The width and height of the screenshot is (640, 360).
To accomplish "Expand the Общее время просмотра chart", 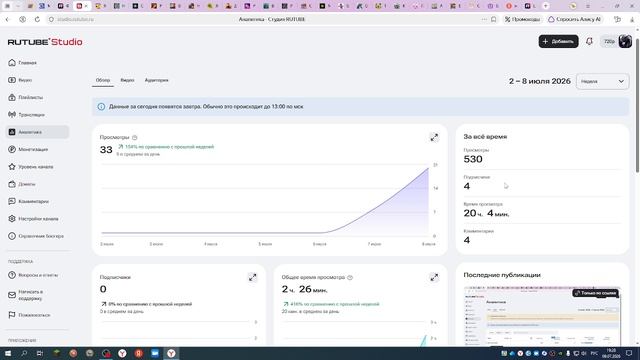I will coord(434,278).
